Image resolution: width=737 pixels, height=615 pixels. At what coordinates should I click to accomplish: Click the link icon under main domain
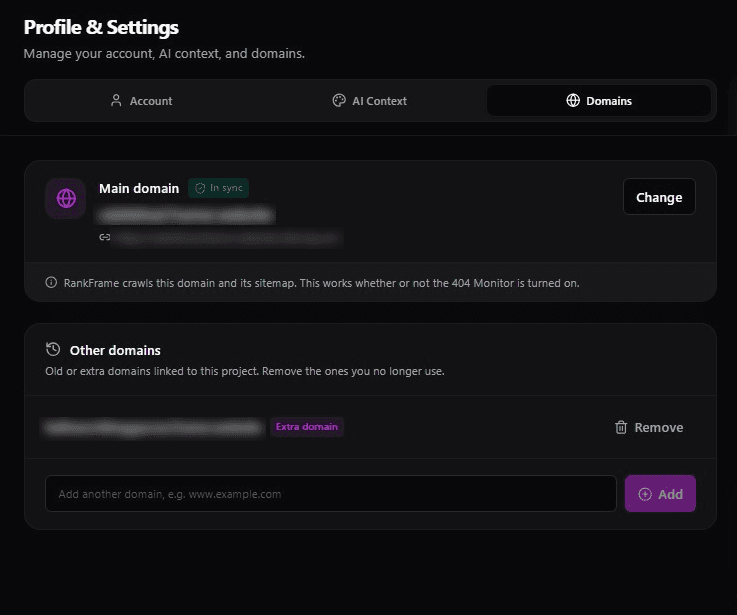tap(105, 237)
